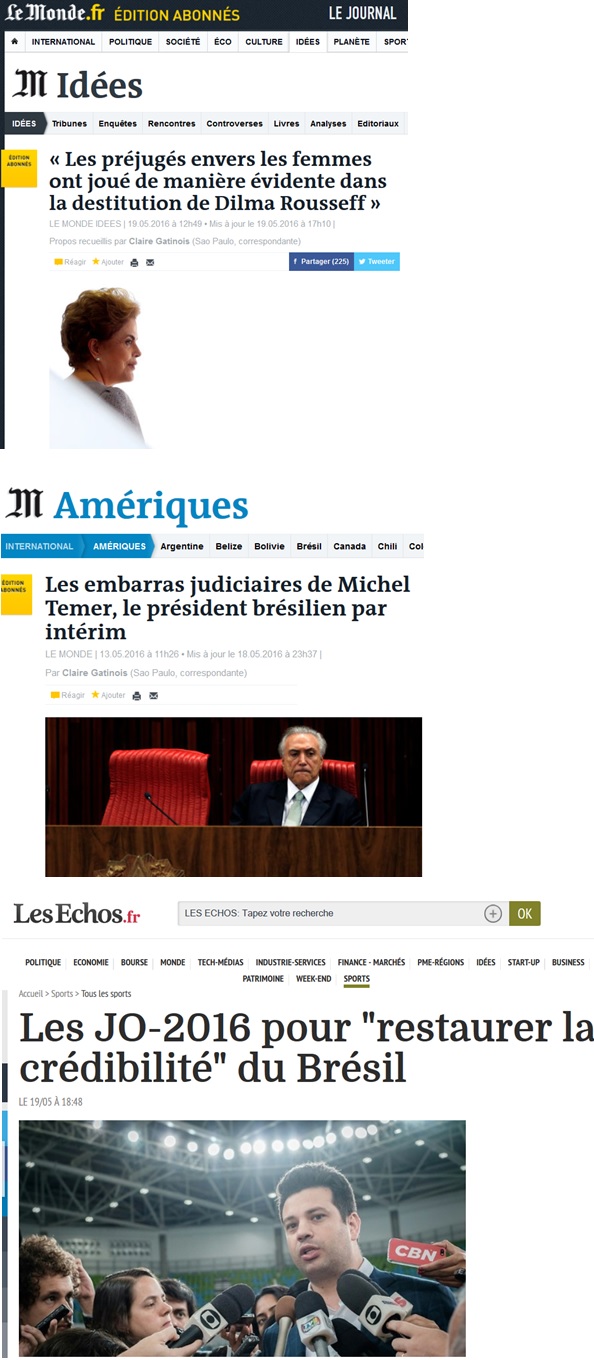Image resolution: width=594 pixels, height=1360 pixels.
Task: Email the Dilma Rousseff article via envelope icon
Action: click(150, 262)
